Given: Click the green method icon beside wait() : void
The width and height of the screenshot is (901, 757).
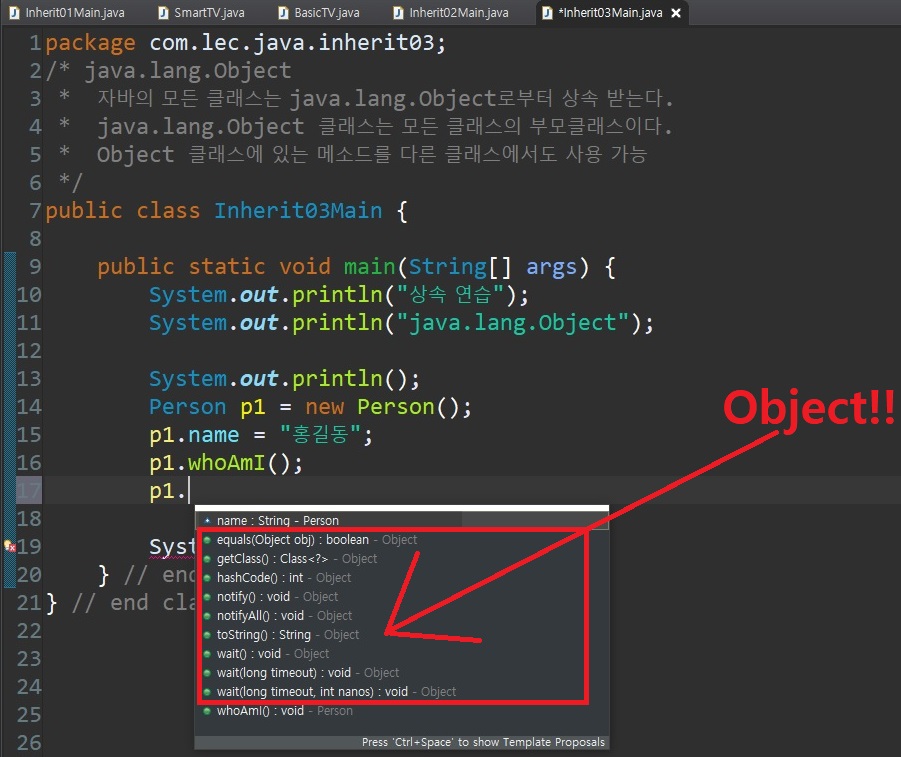Looking at the screenshot, I should click(207, 654).
